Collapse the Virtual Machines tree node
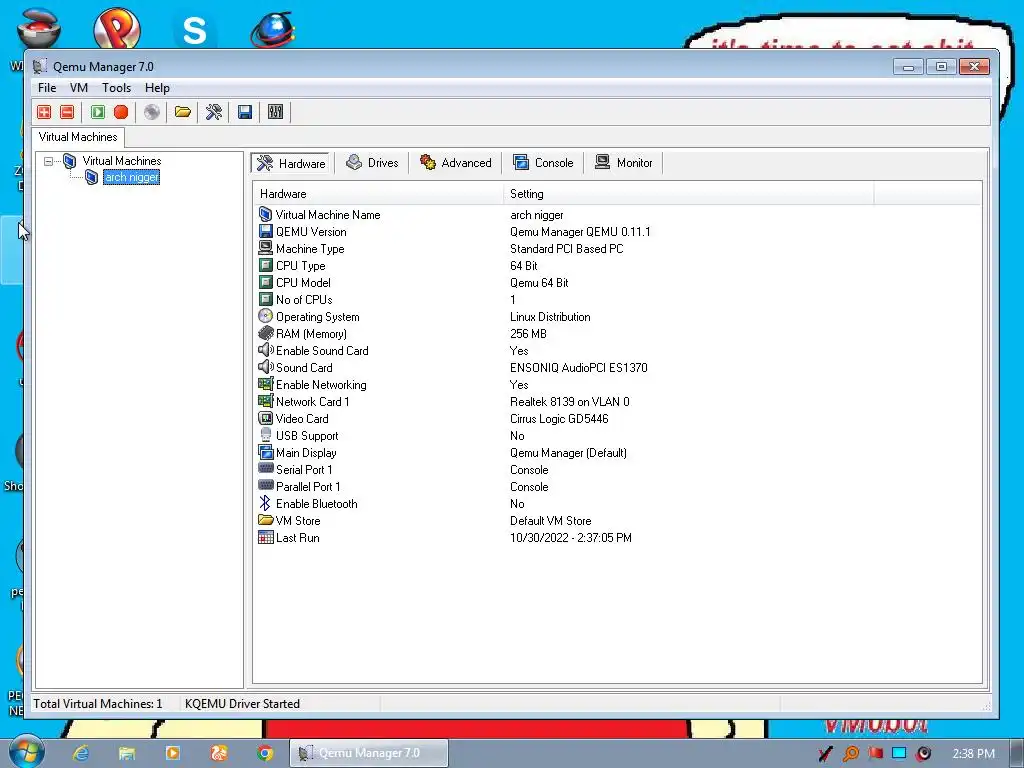Image resolution: width=1024 pixels, height=768 pixels. pos(48,161)
